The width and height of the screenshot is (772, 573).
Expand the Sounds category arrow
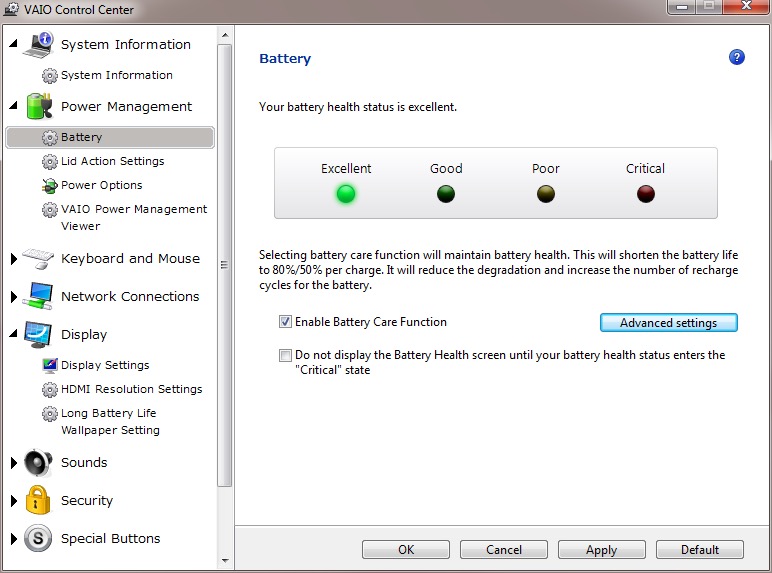(x=13, y=463)
